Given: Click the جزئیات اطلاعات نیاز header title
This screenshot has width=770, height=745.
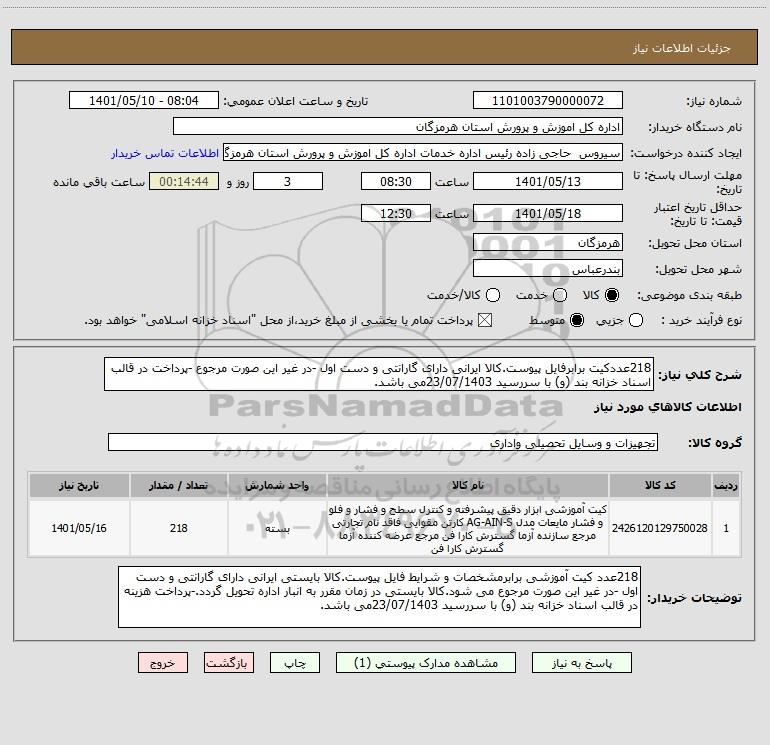Looking at the screenshot, I should click(x=681, y=48).
